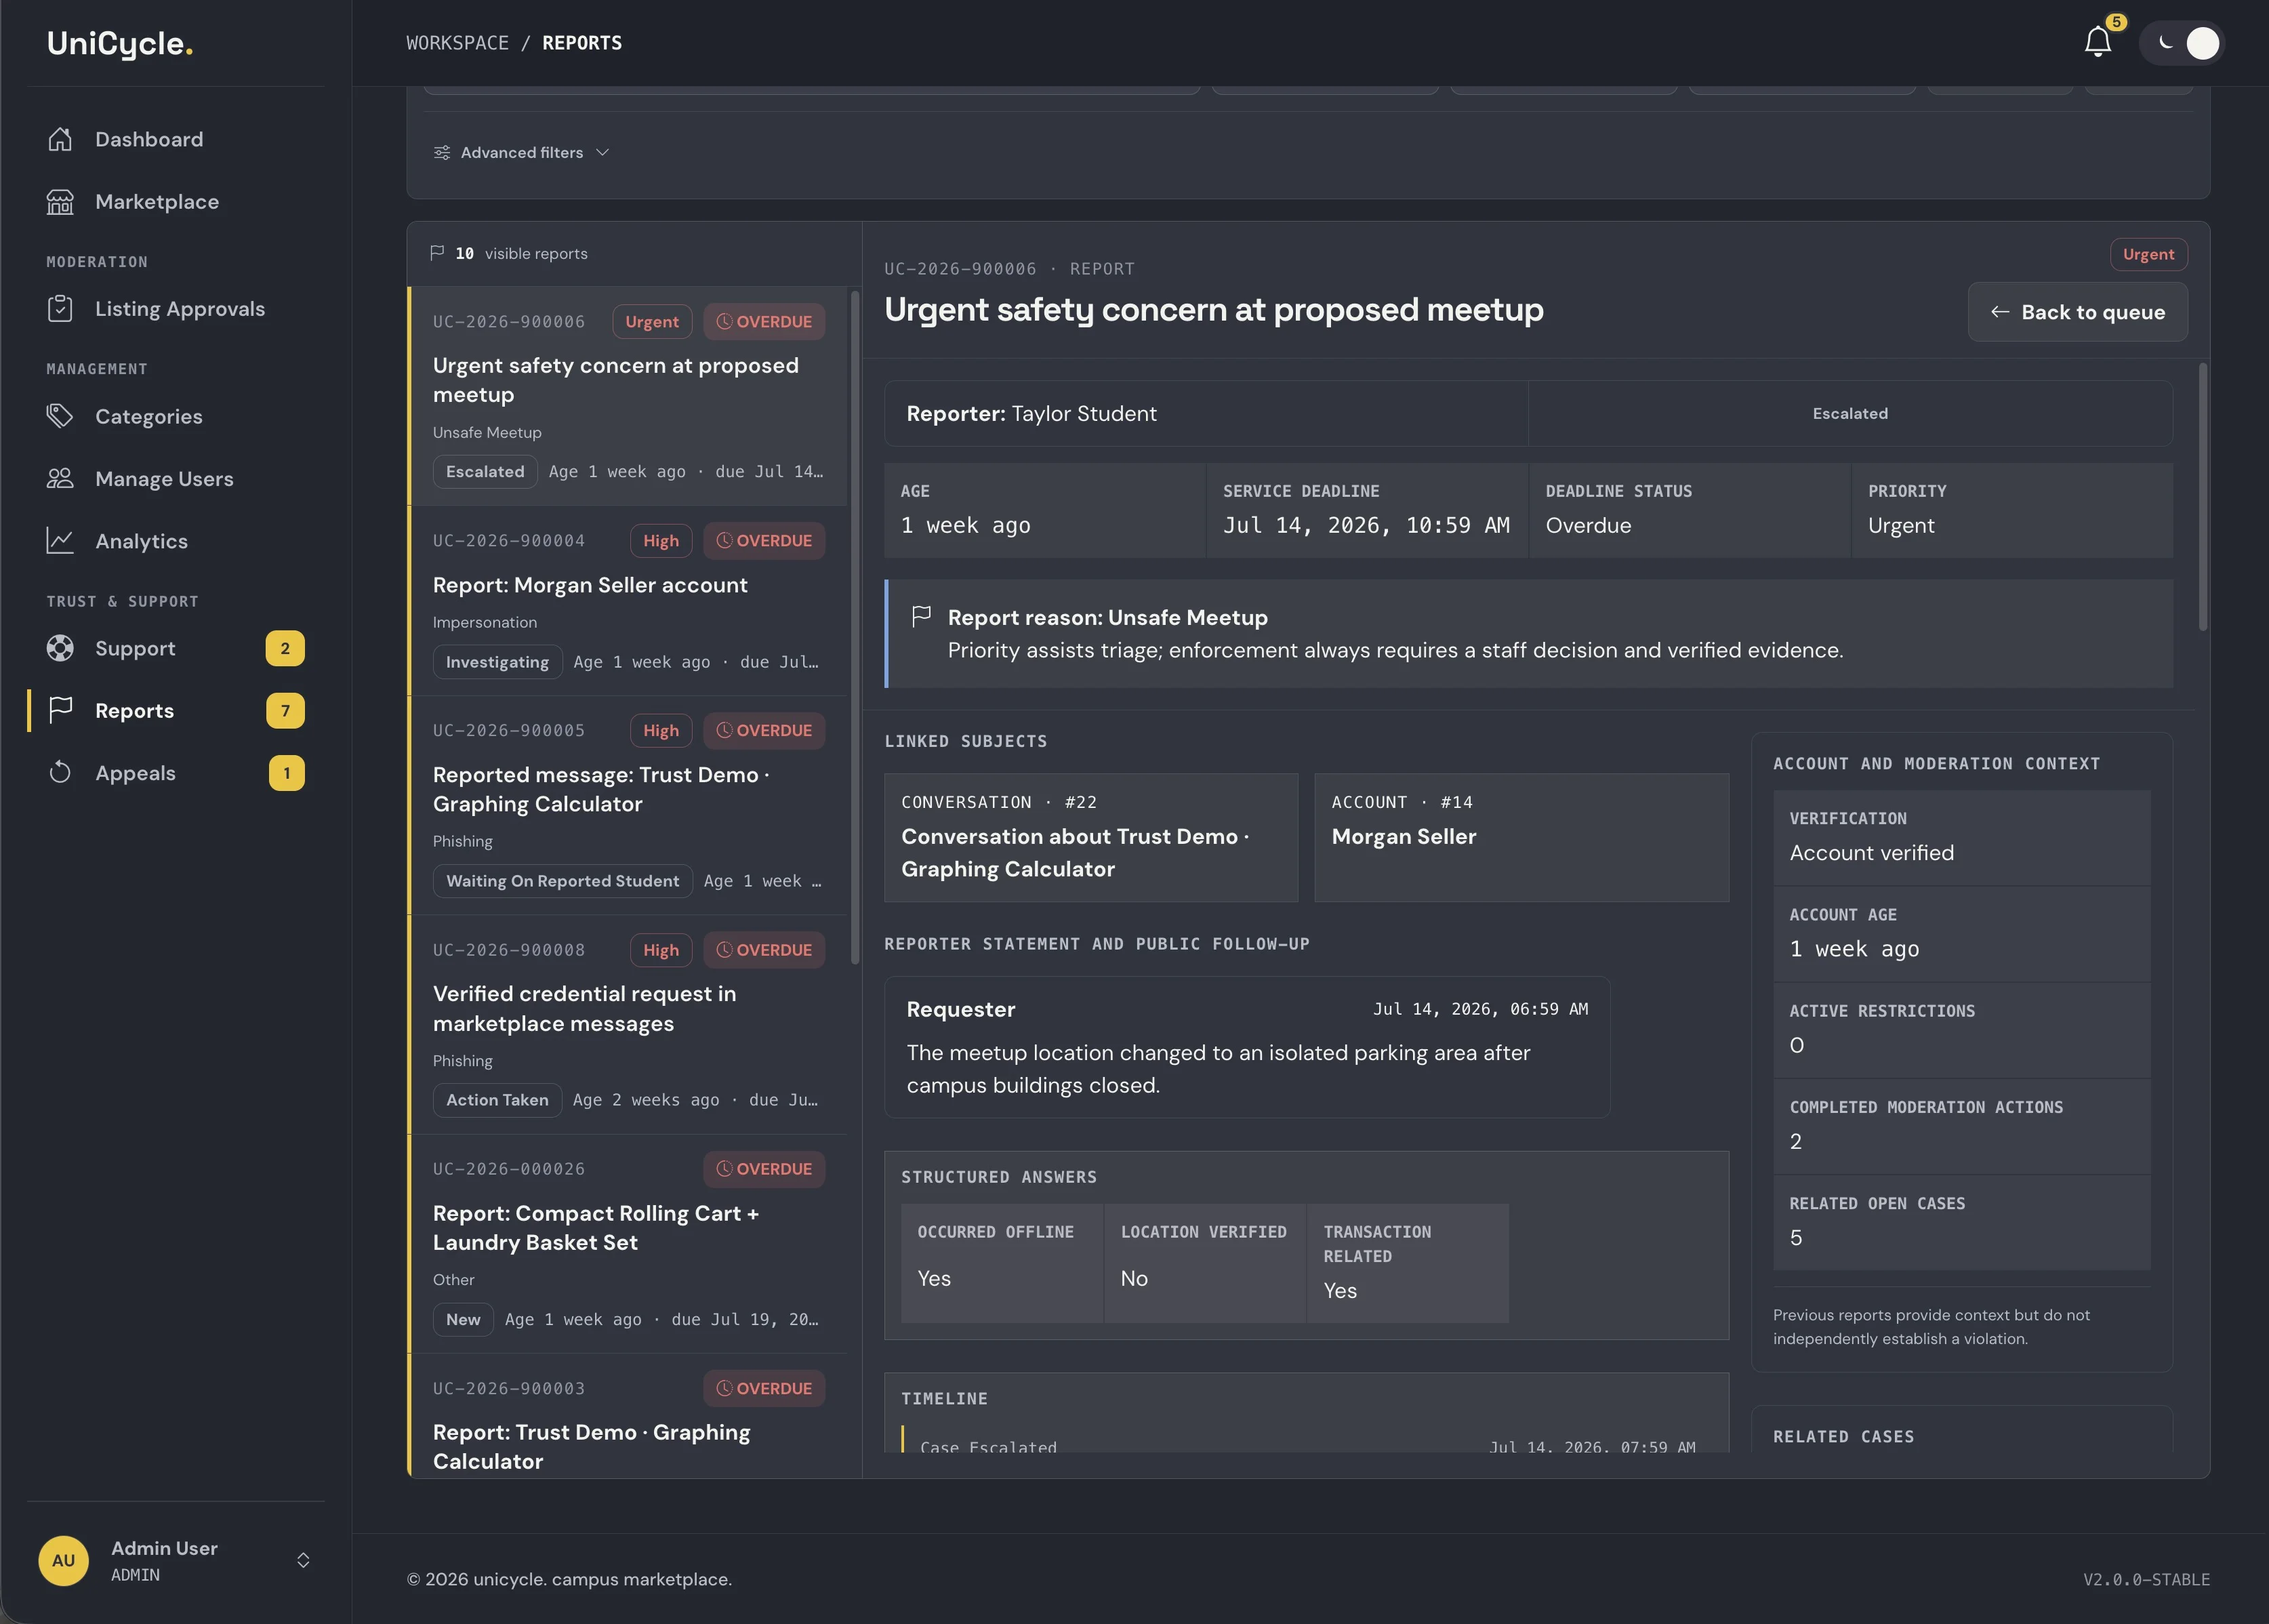Screen dimensions: 2269x1624
Task: Click the Support lifebuoy icon
Action: tap(60, 648)
